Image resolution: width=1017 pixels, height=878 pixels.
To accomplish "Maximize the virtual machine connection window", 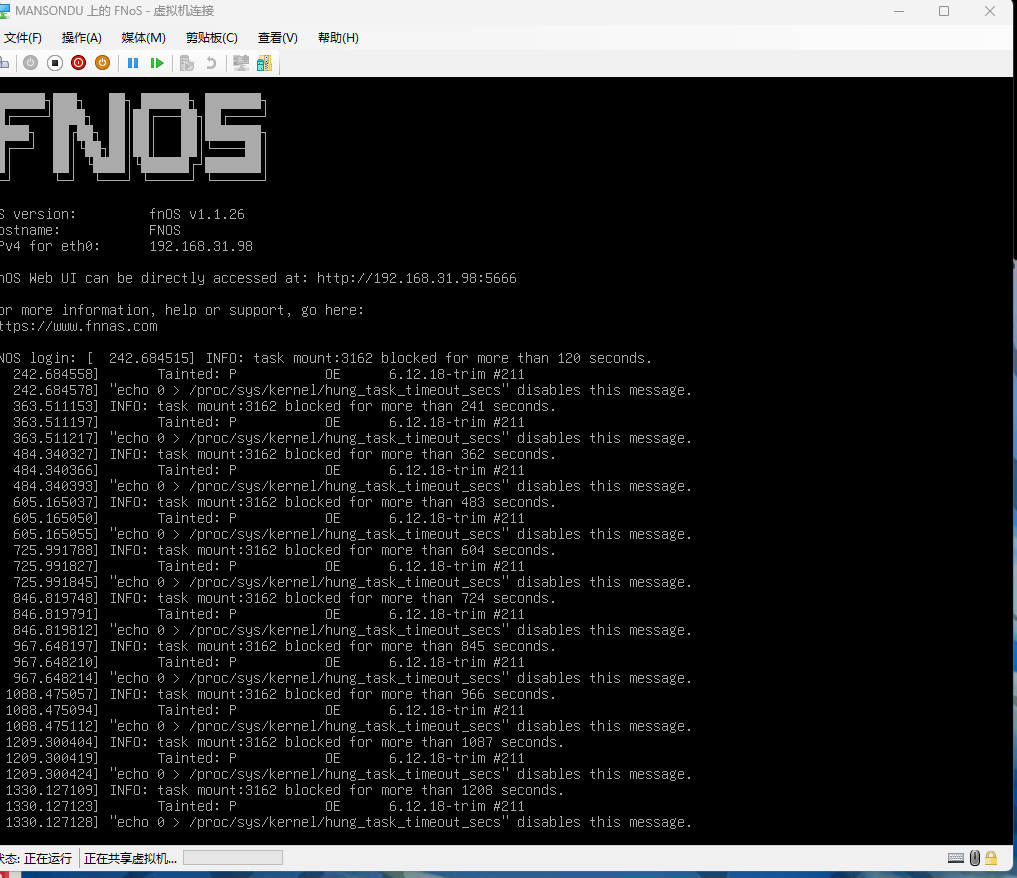I will pyautogui.click(x=944, y=11).
